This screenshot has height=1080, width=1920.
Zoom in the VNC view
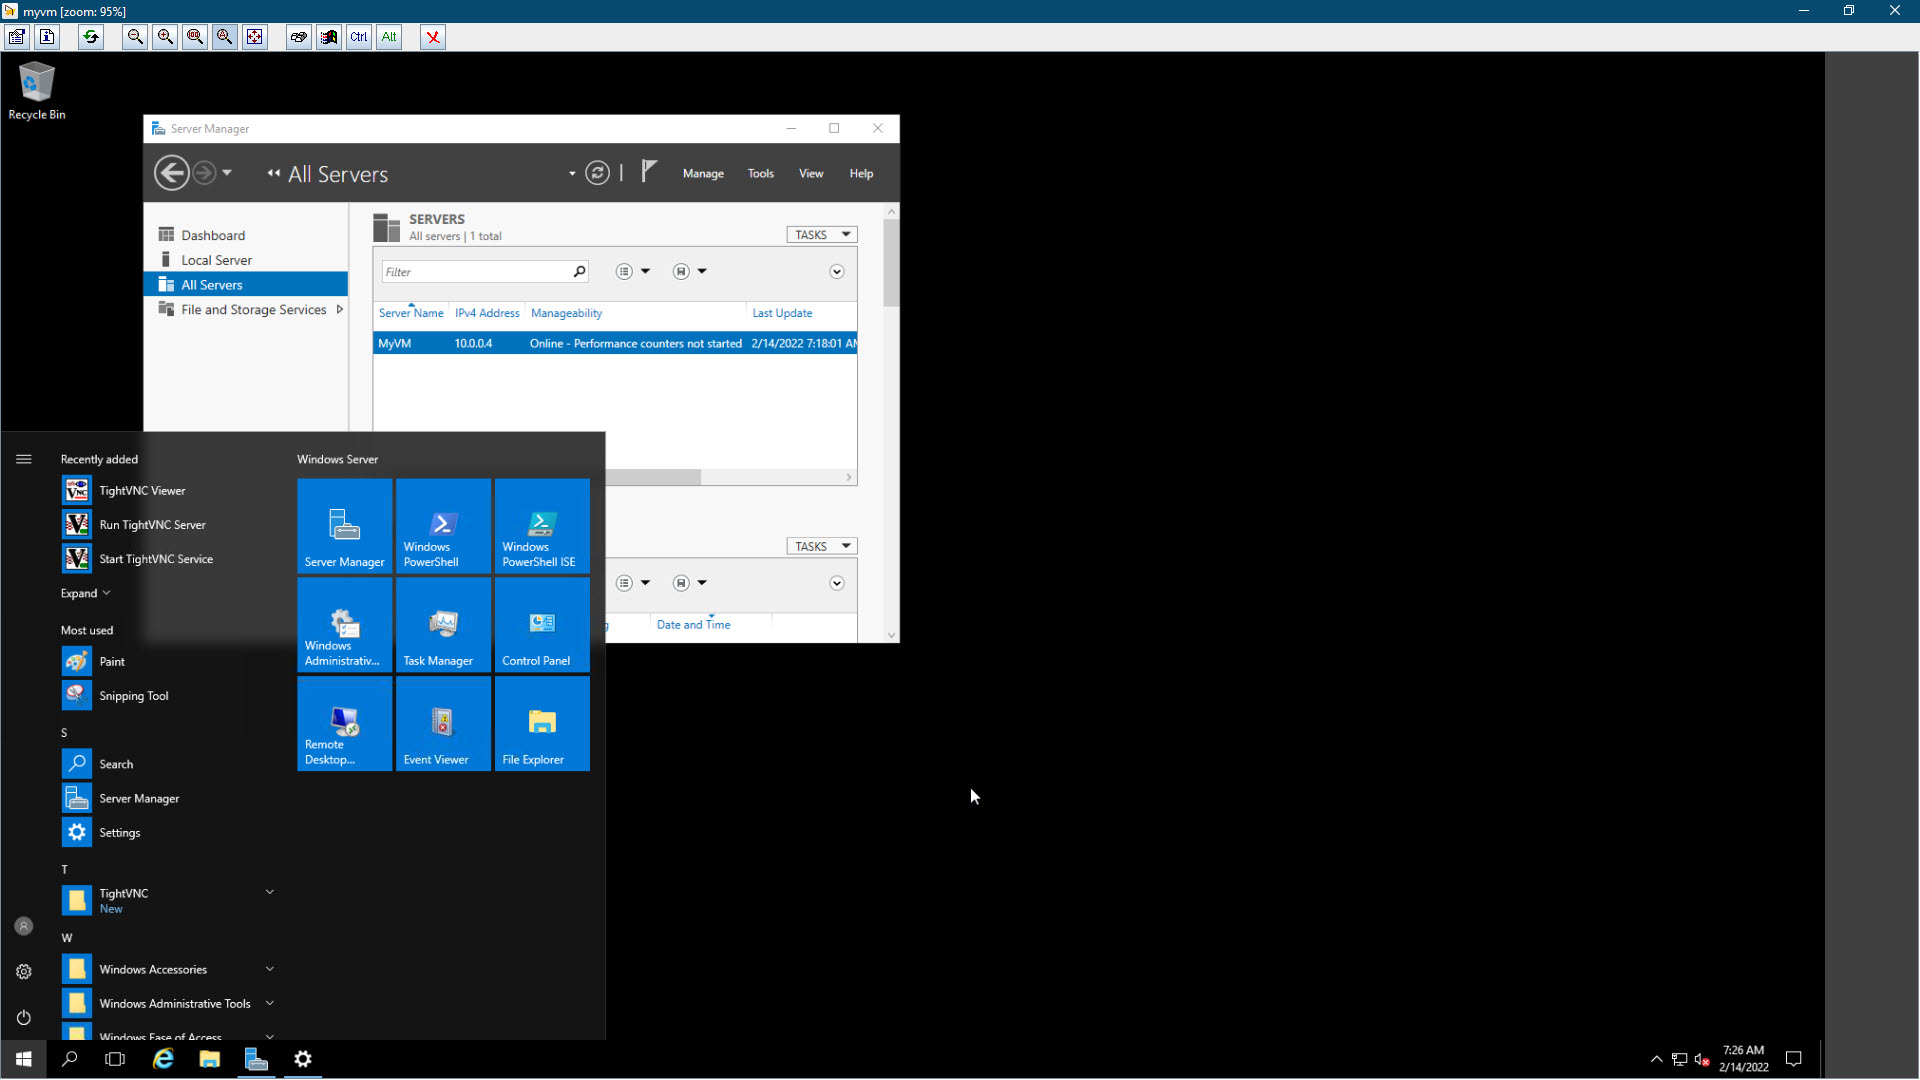pyautogui.click(x=165, y=37)
